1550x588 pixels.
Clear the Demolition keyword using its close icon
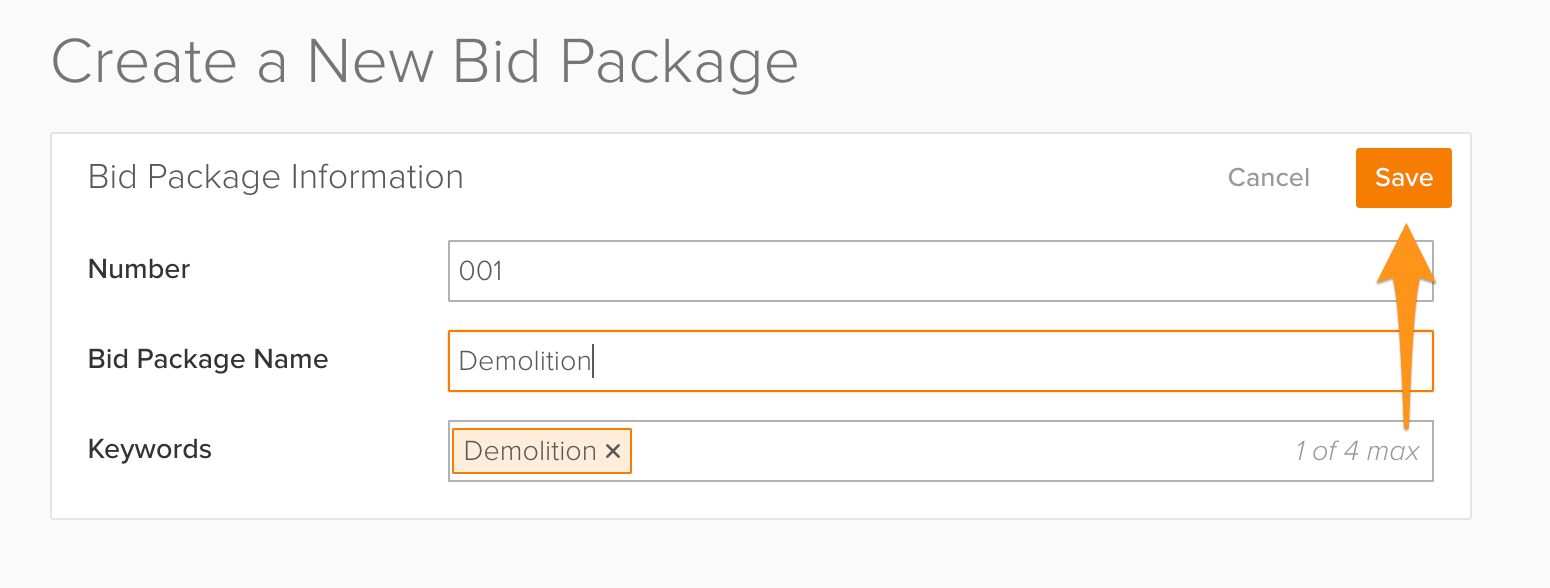tap(613, 451)
